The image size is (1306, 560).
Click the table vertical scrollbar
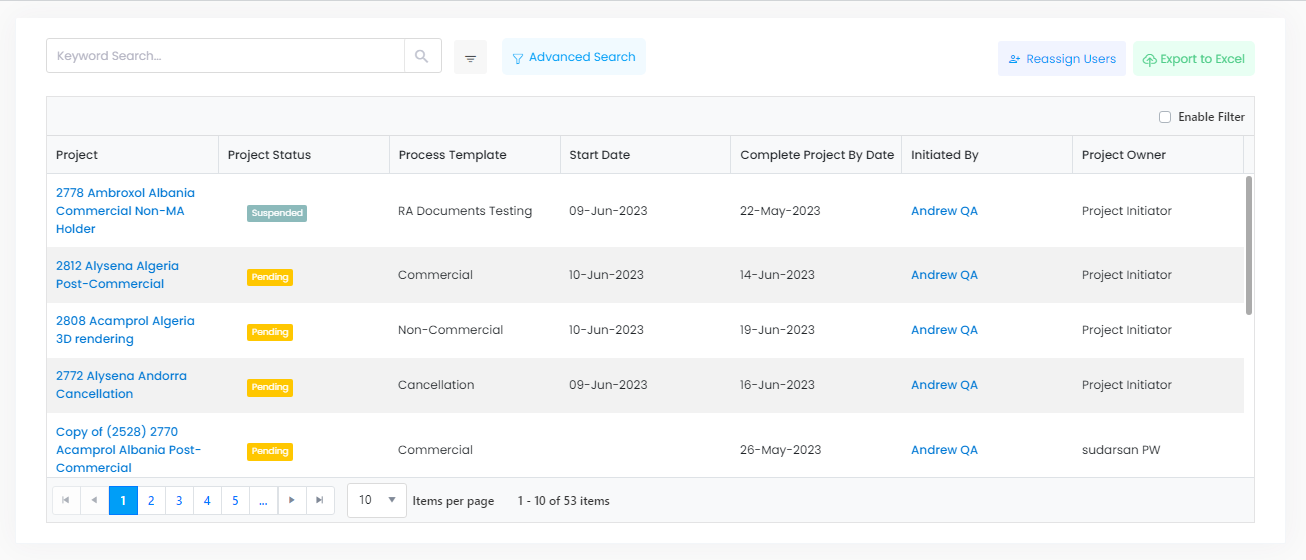(x=1249, y=245)
